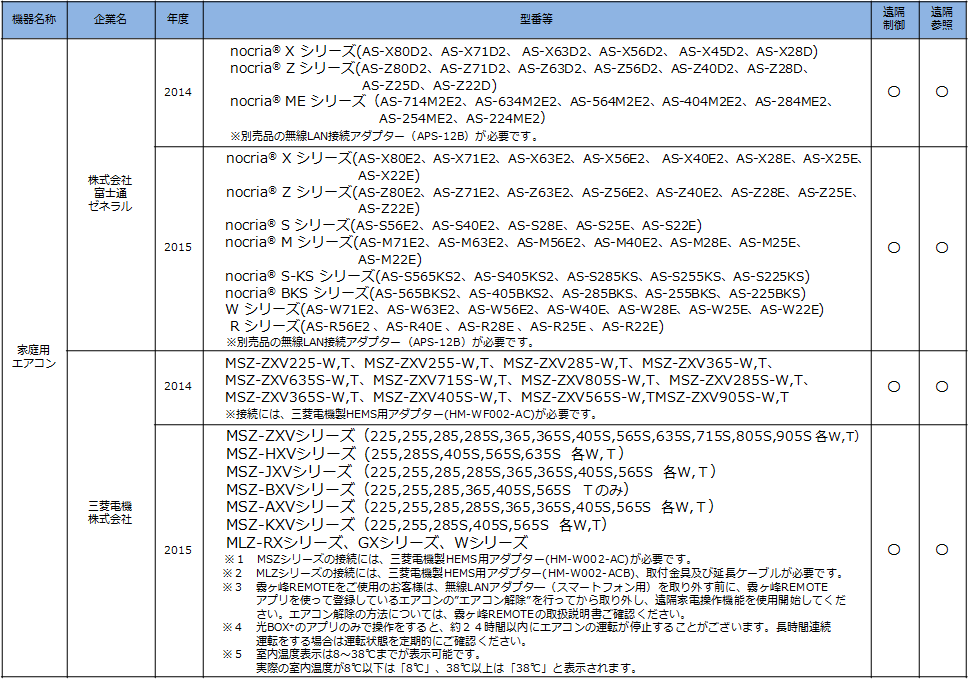Click note ※1 about HM-W002-AC adapter

point(459,559)
